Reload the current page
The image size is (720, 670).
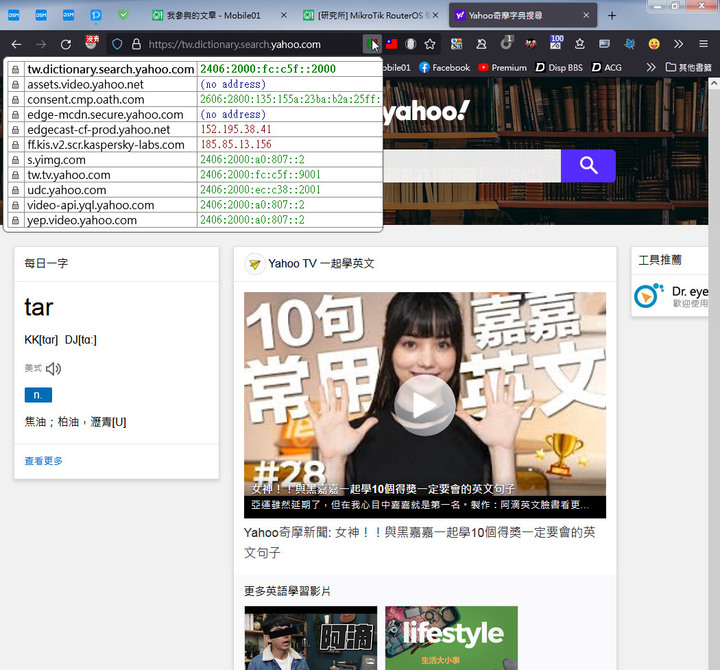point(66,44)
